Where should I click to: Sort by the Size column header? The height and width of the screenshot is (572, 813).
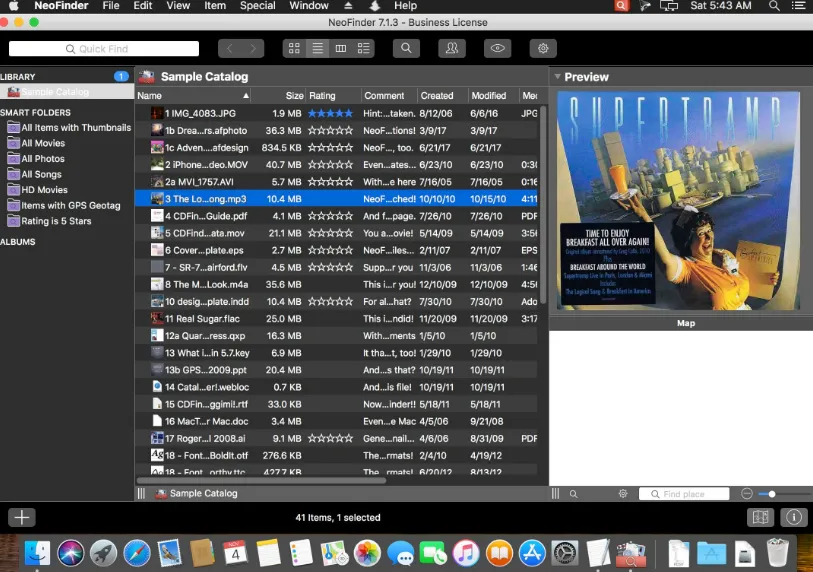tap(279, 95)
